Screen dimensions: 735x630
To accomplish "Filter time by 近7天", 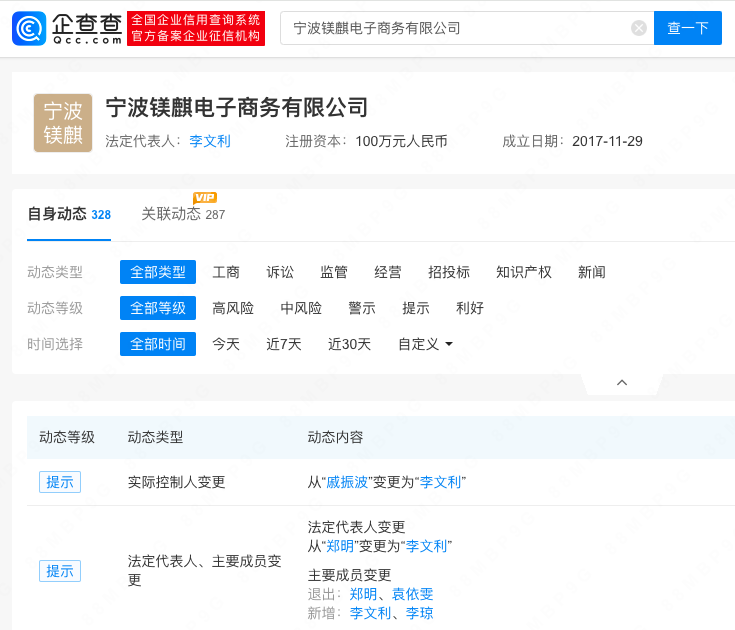I will coord(284,344).
